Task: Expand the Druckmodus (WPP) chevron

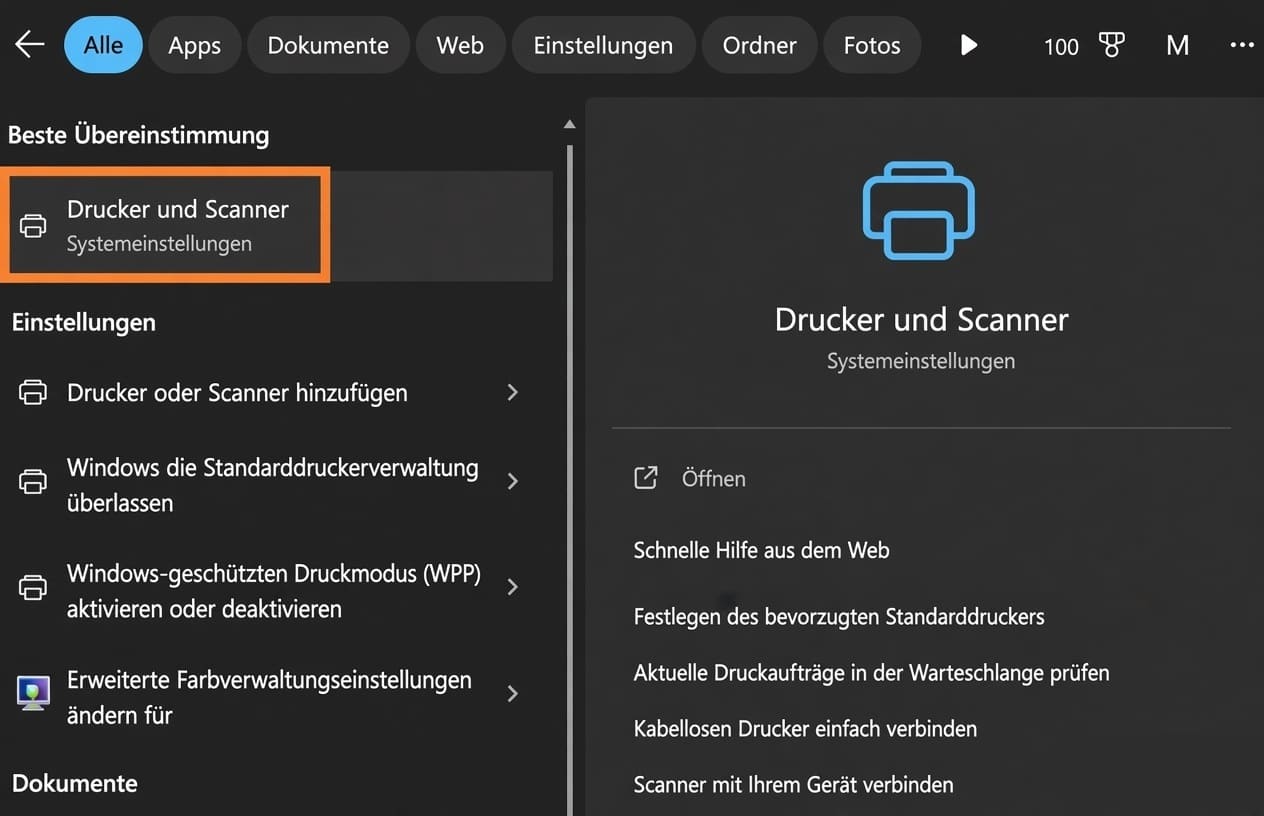Action: pos(512,587)
